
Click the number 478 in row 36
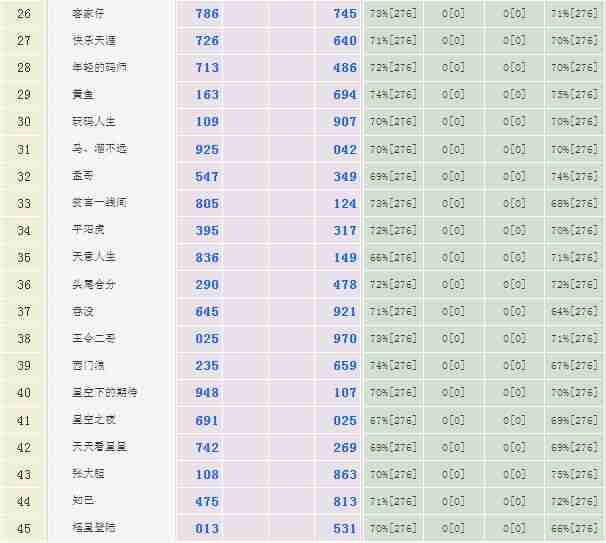coord(344,285)
